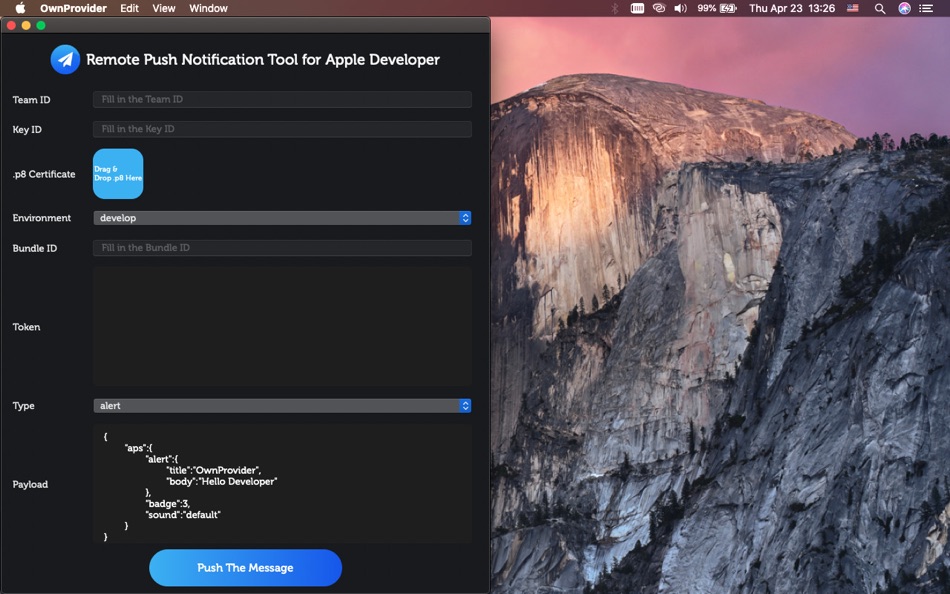This screenshot has width=950, height=594.
Task: Click the Remote Push Notification Tool title
Action: [263, 60]
